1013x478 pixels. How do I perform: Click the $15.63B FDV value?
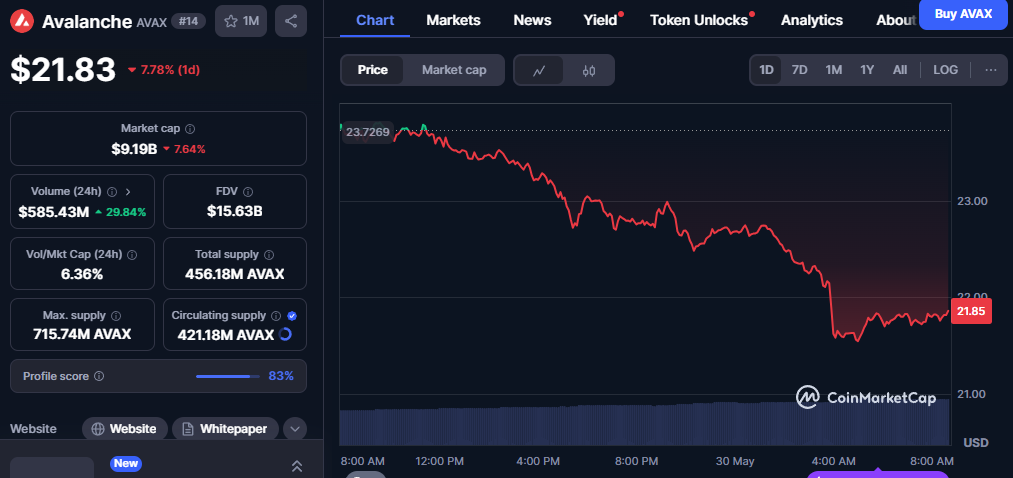coord(235,211)
